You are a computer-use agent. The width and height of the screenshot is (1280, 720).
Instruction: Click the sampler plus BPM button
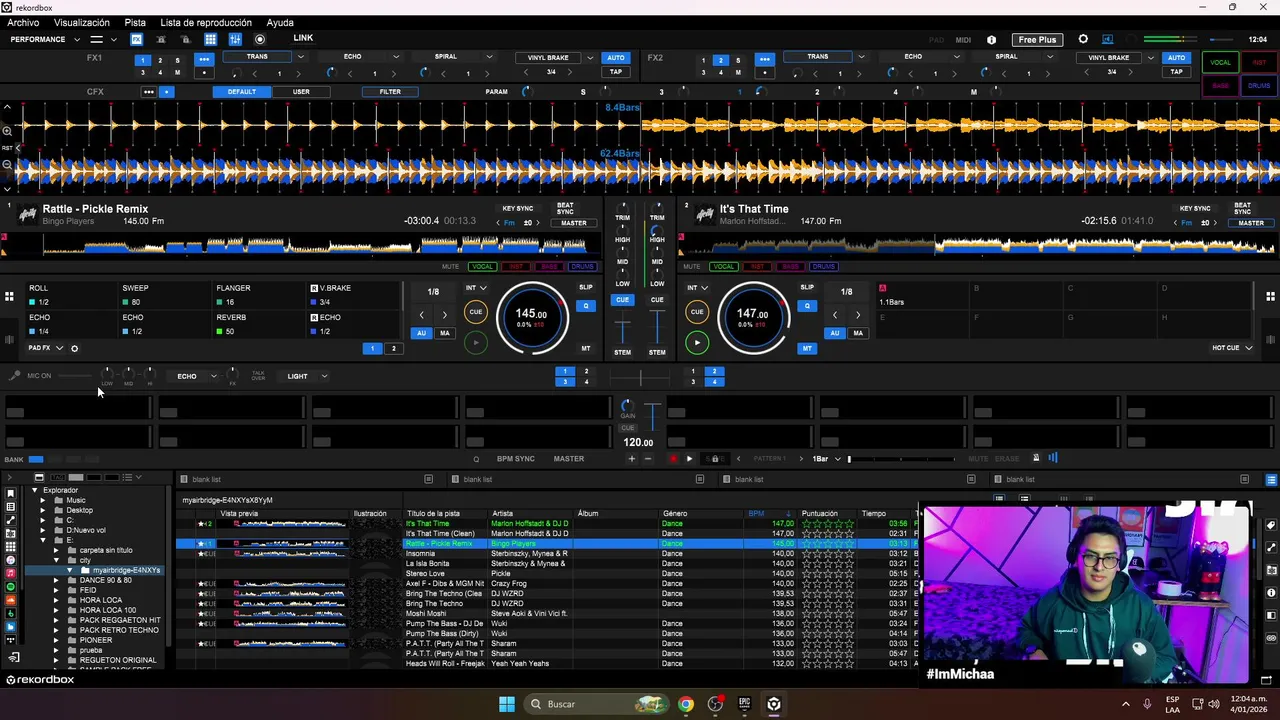(x=631, y=459)
